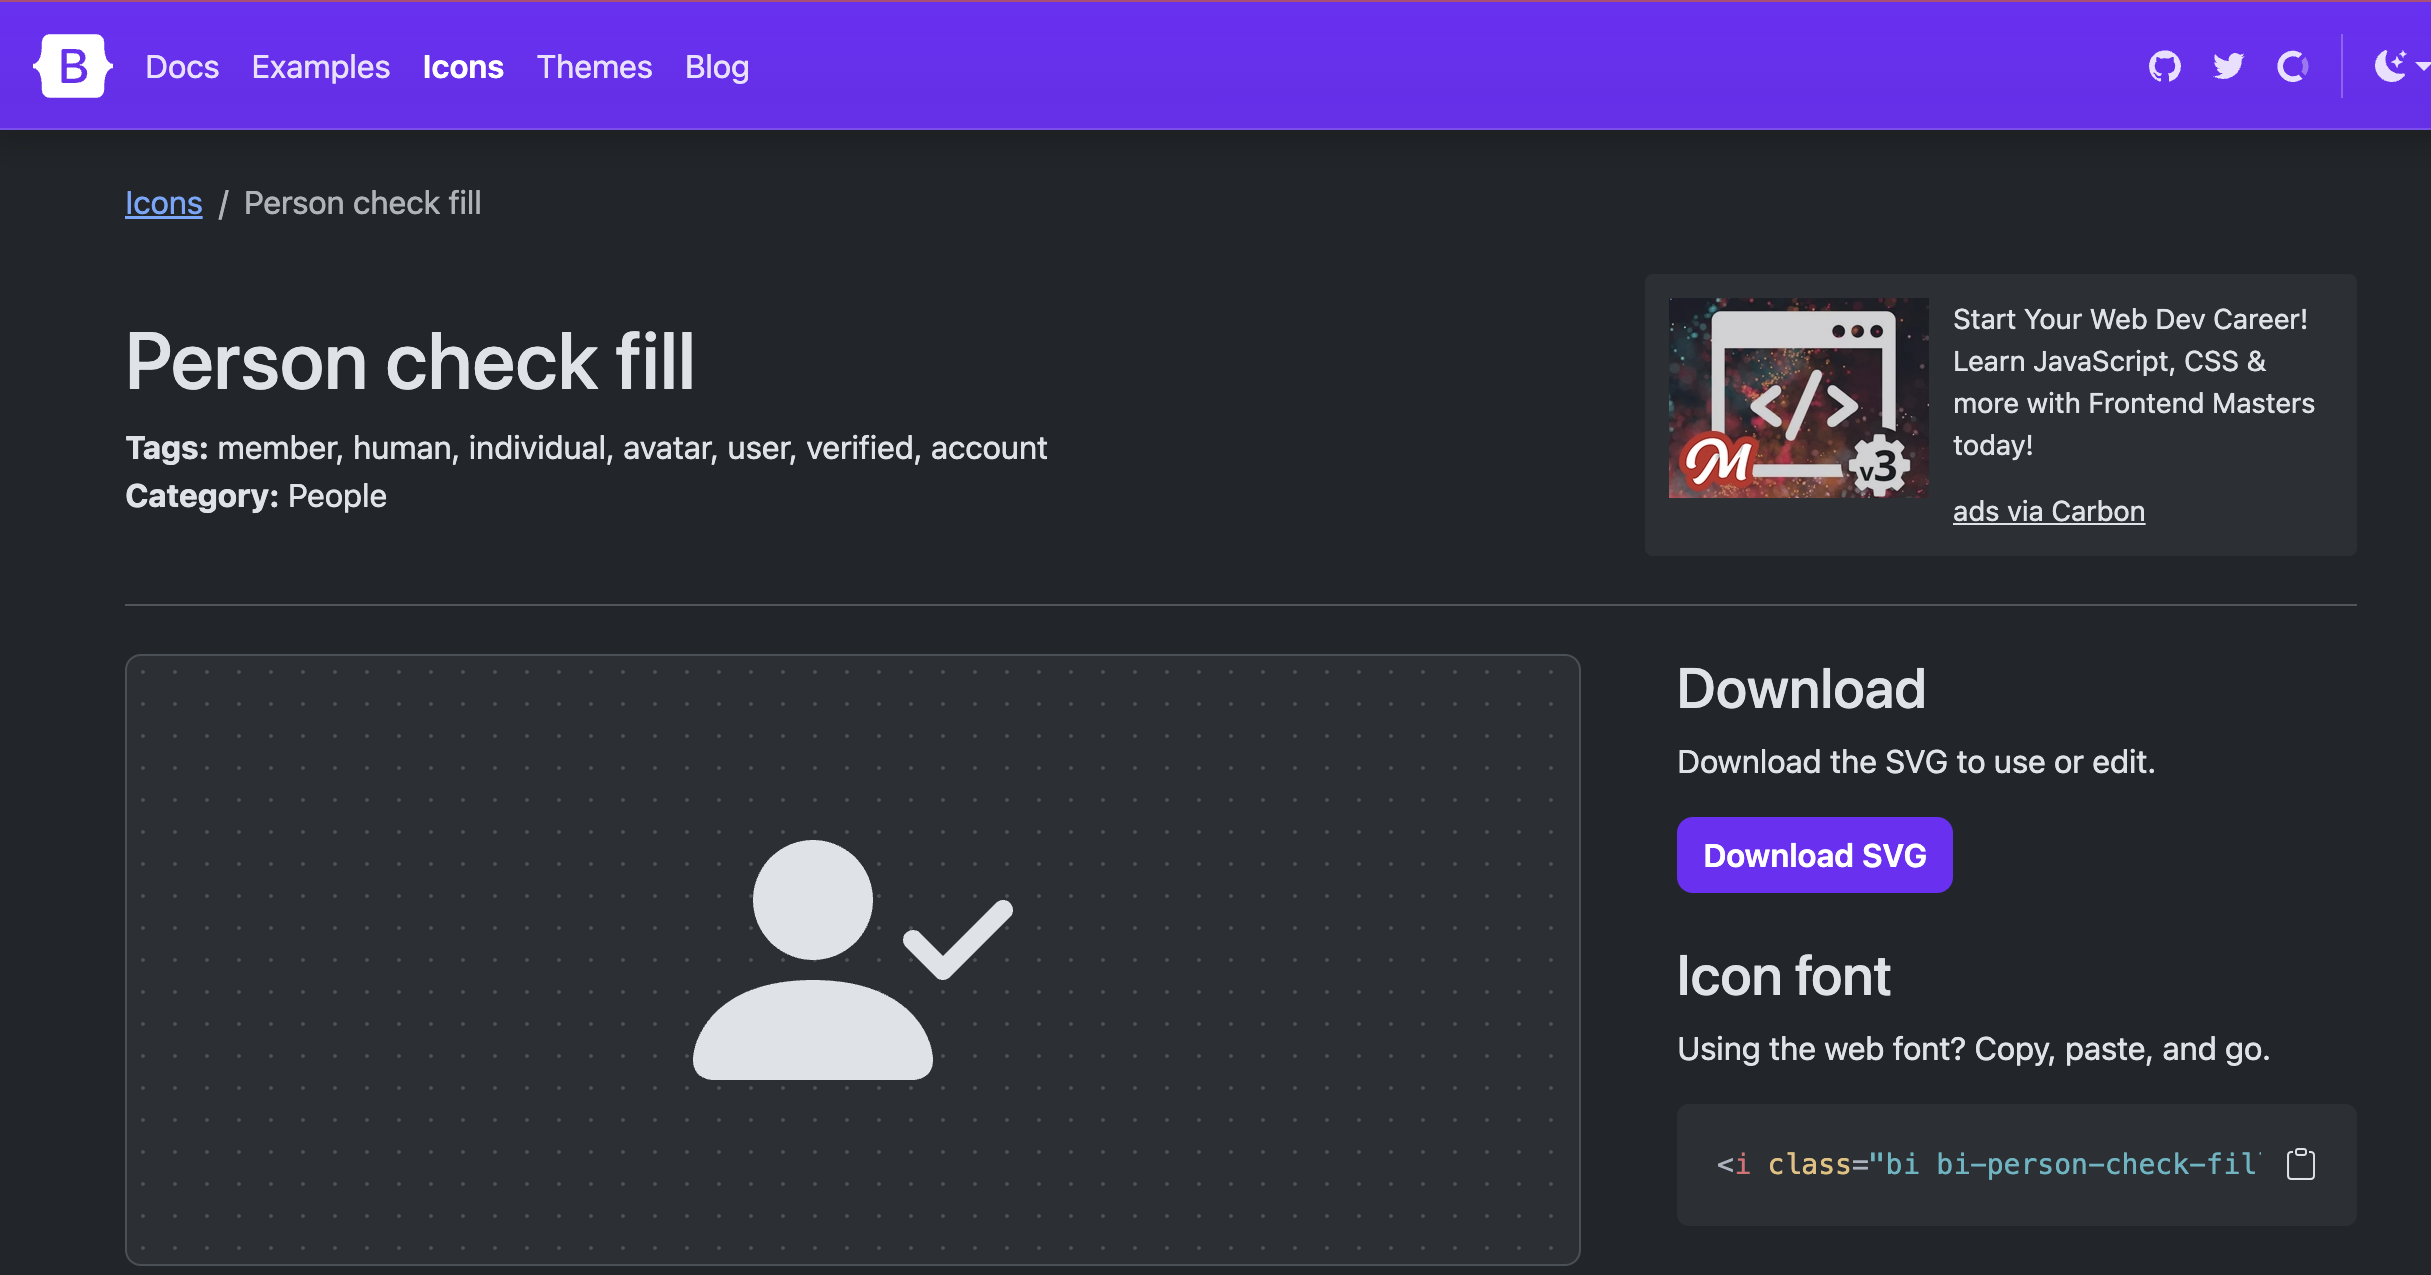Viewport: 2431px width, 1275px height.
Task: Go to Examples in the navbar
Action: pyautogui.click(x=320, y=67)
